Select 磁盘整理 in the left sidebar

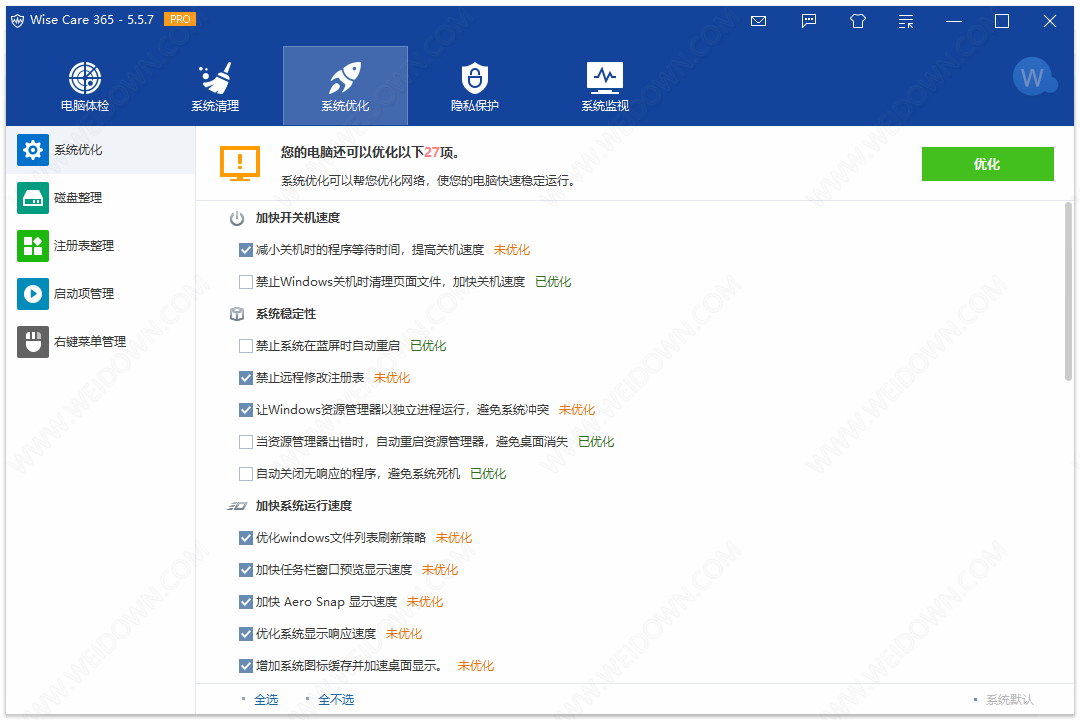[x=78, y=198]
